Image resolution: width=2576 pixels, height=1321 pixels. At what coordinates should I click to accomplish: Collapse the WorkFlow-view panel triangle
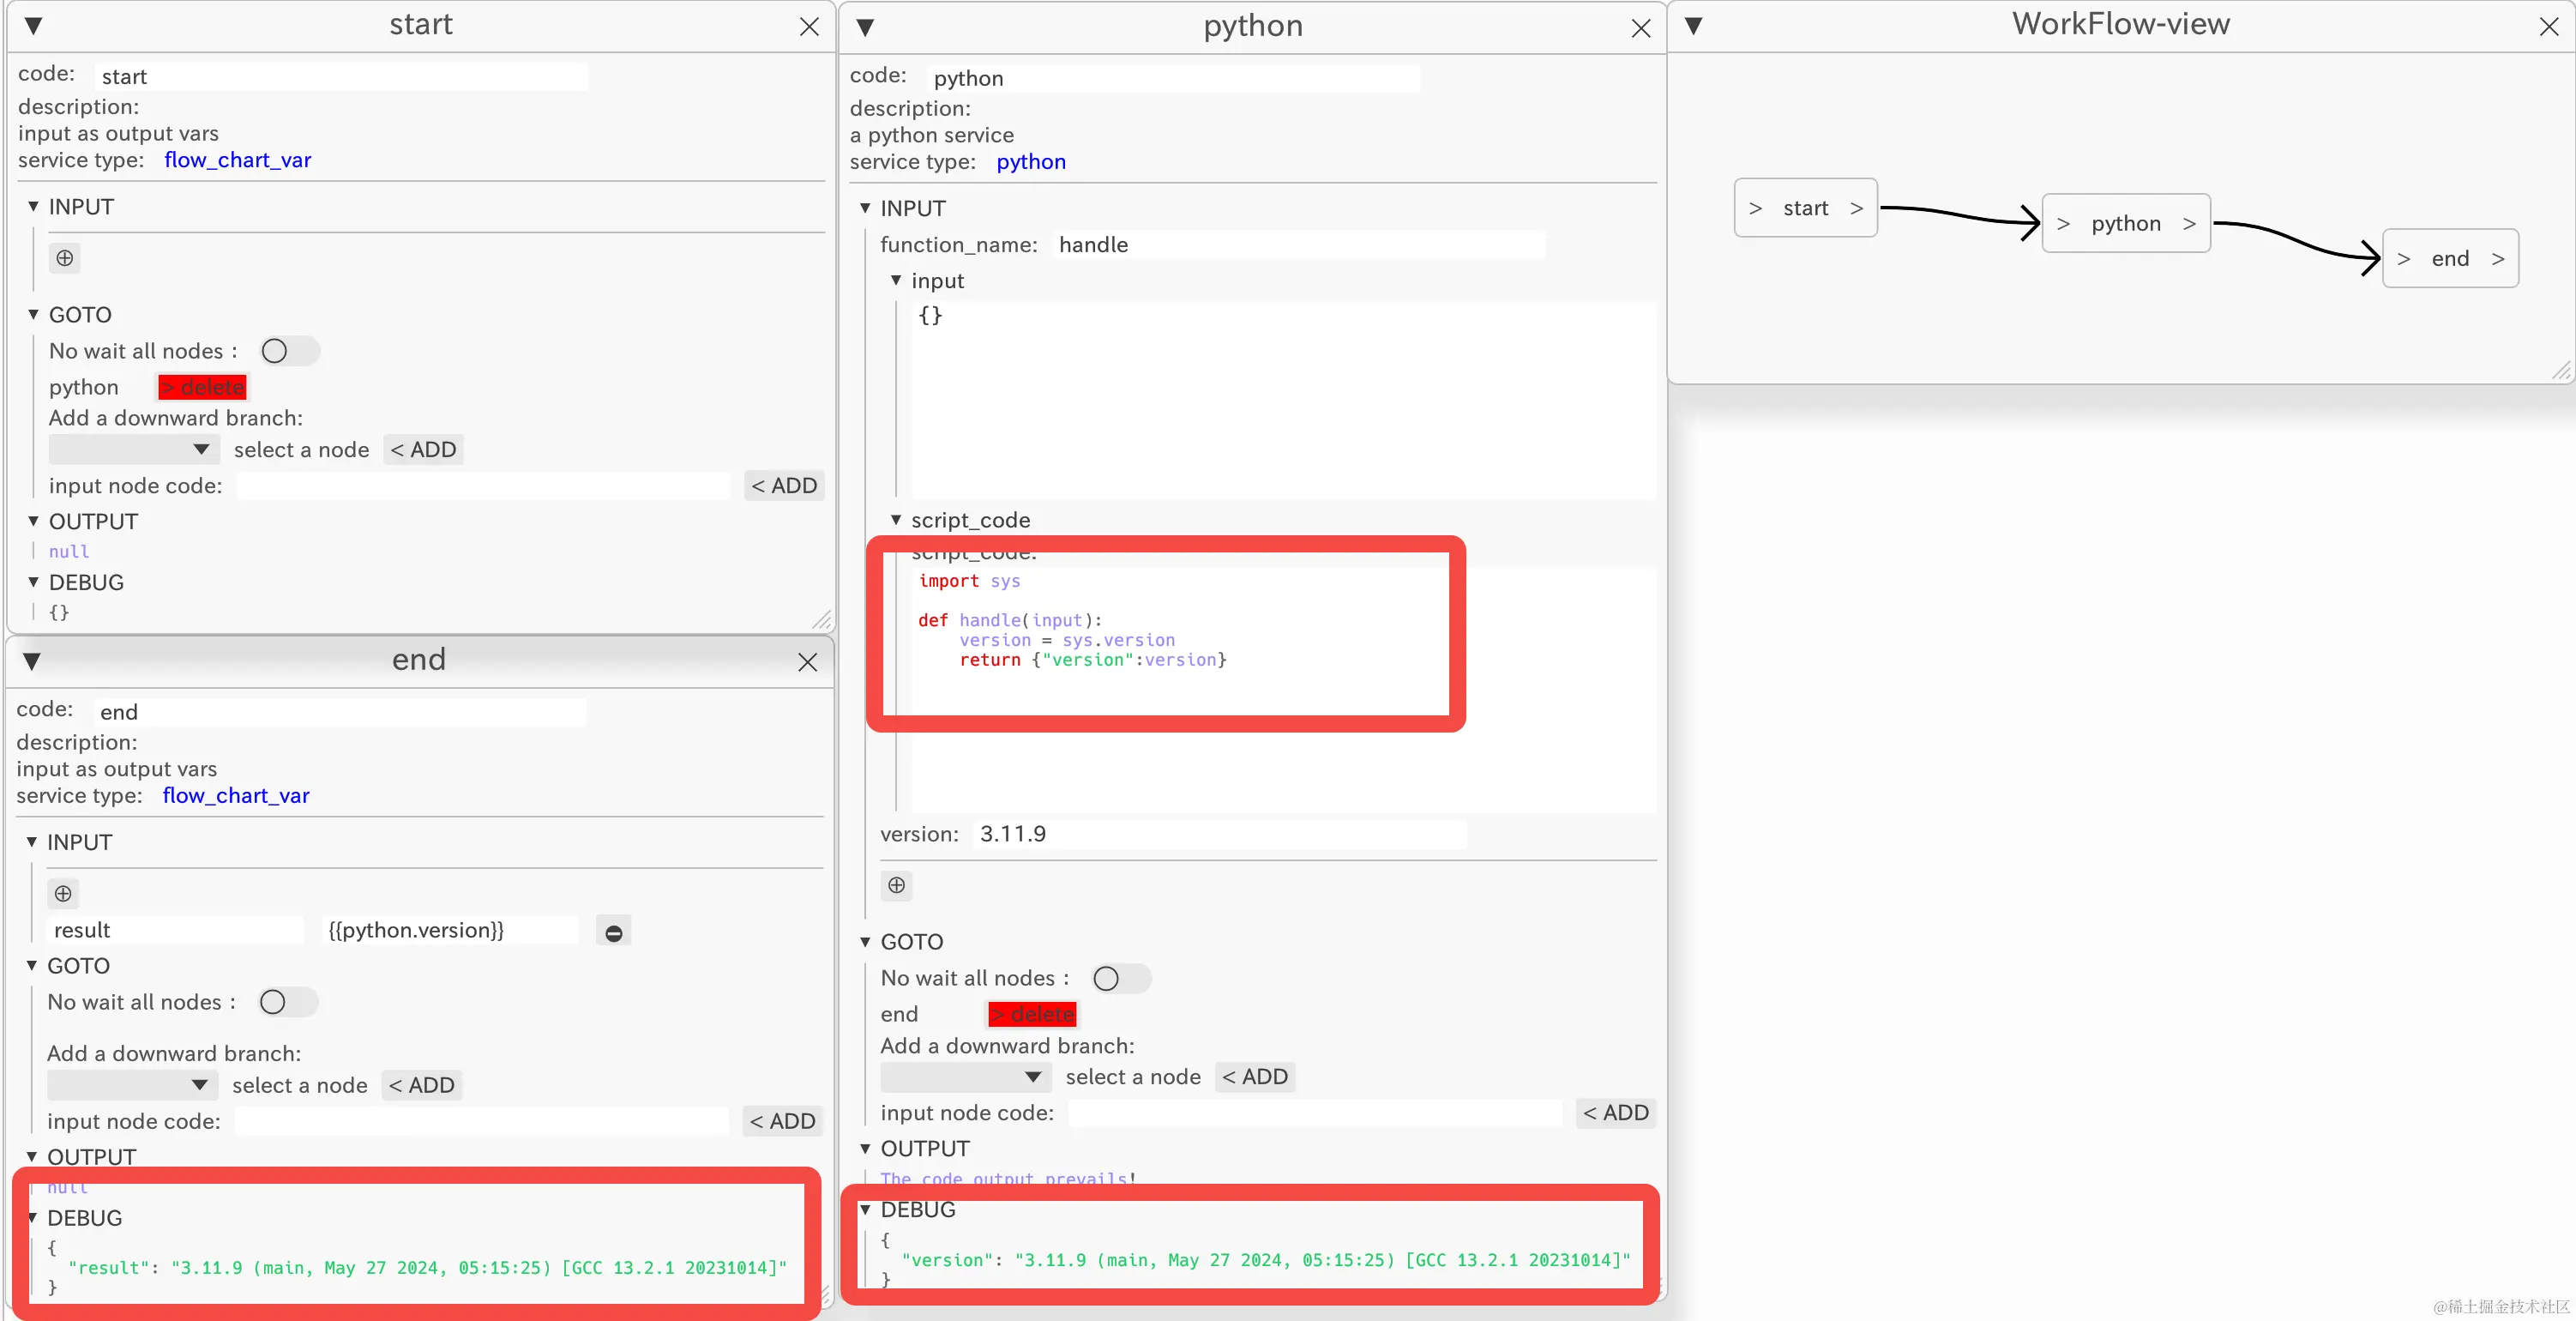(1693, 25)
